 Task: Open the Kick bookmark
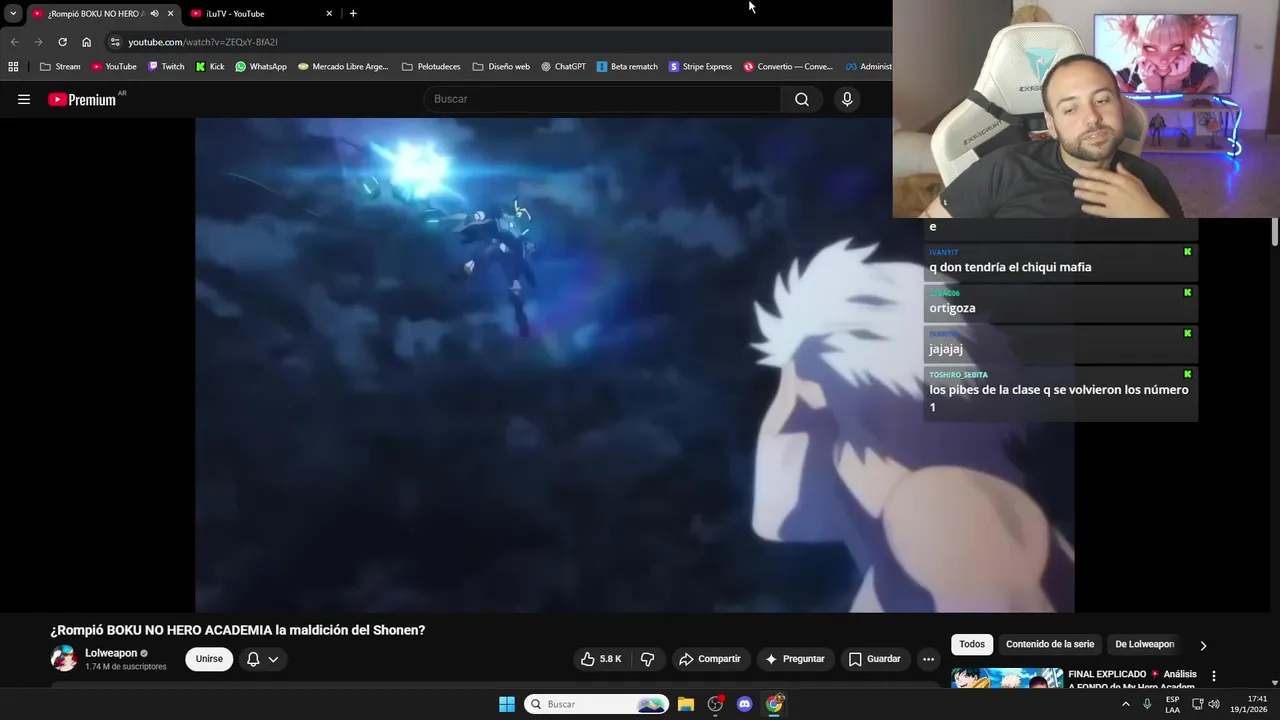click(x=210, y=67)
